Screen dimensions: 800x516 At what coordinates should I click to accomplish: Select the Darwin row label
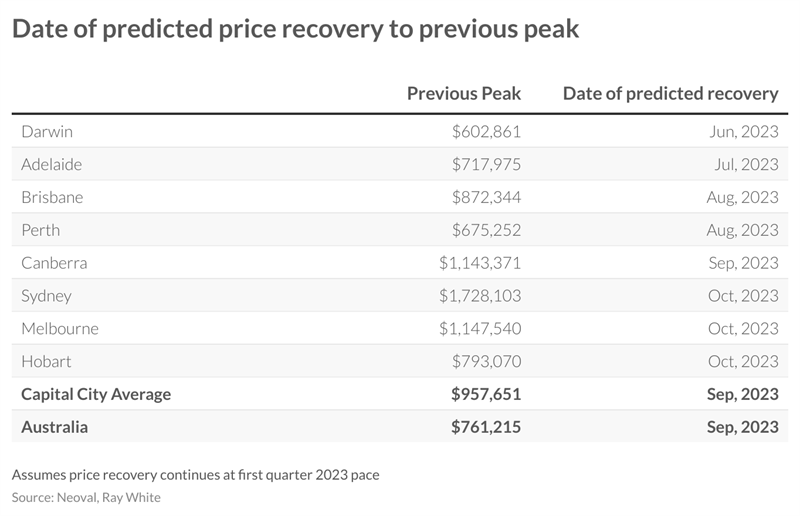[47, 132]
